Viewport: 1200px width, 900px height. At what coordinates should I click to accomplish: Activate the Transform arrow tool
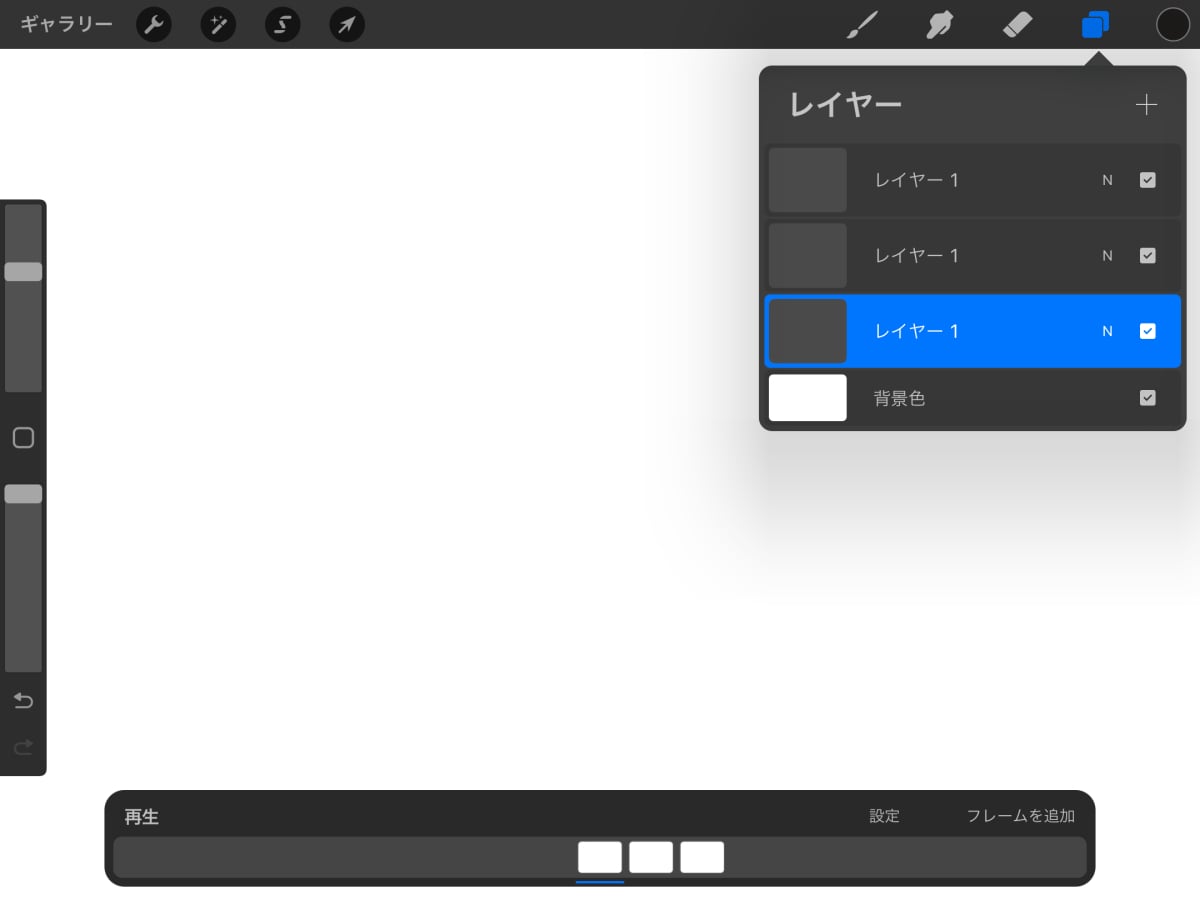(x=346, y=24)
